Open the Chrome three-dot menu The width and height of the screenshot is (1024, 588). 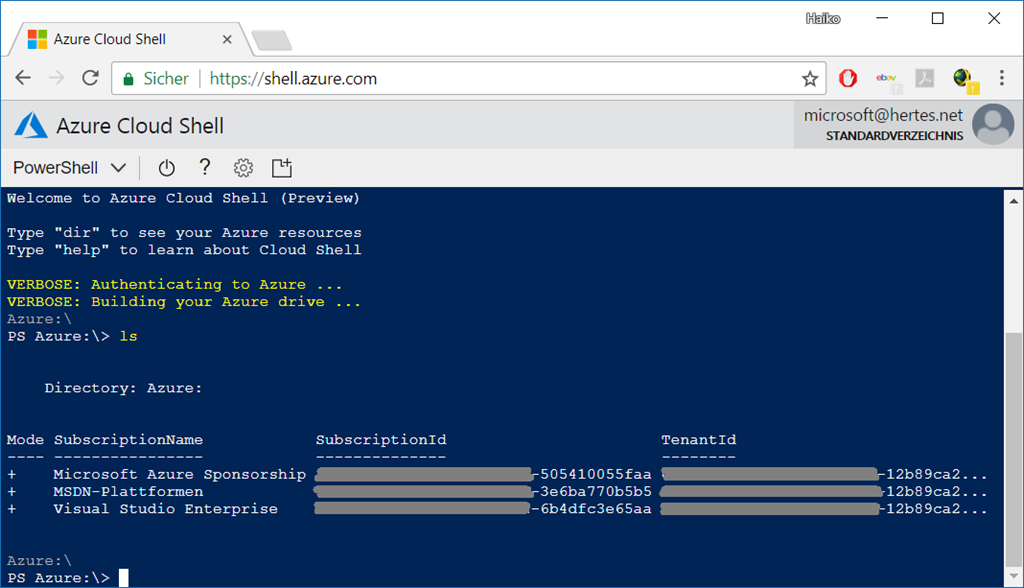click(1001, 78)
